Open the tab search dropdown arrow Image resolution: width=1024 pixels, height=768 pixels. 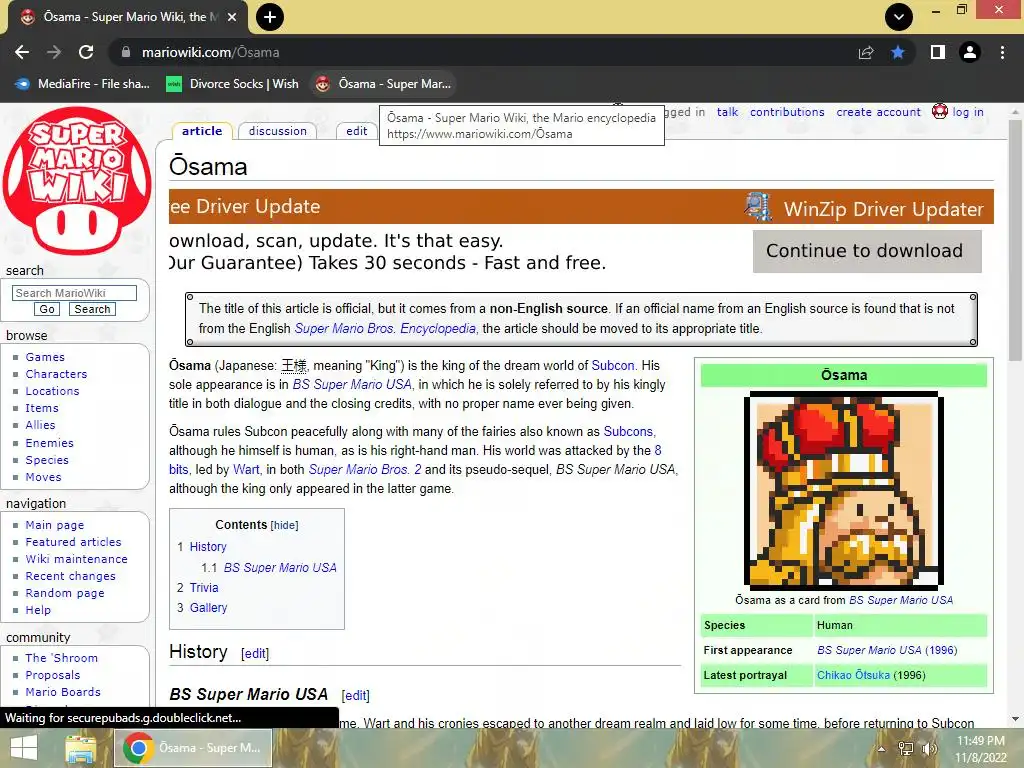point(899,17)
